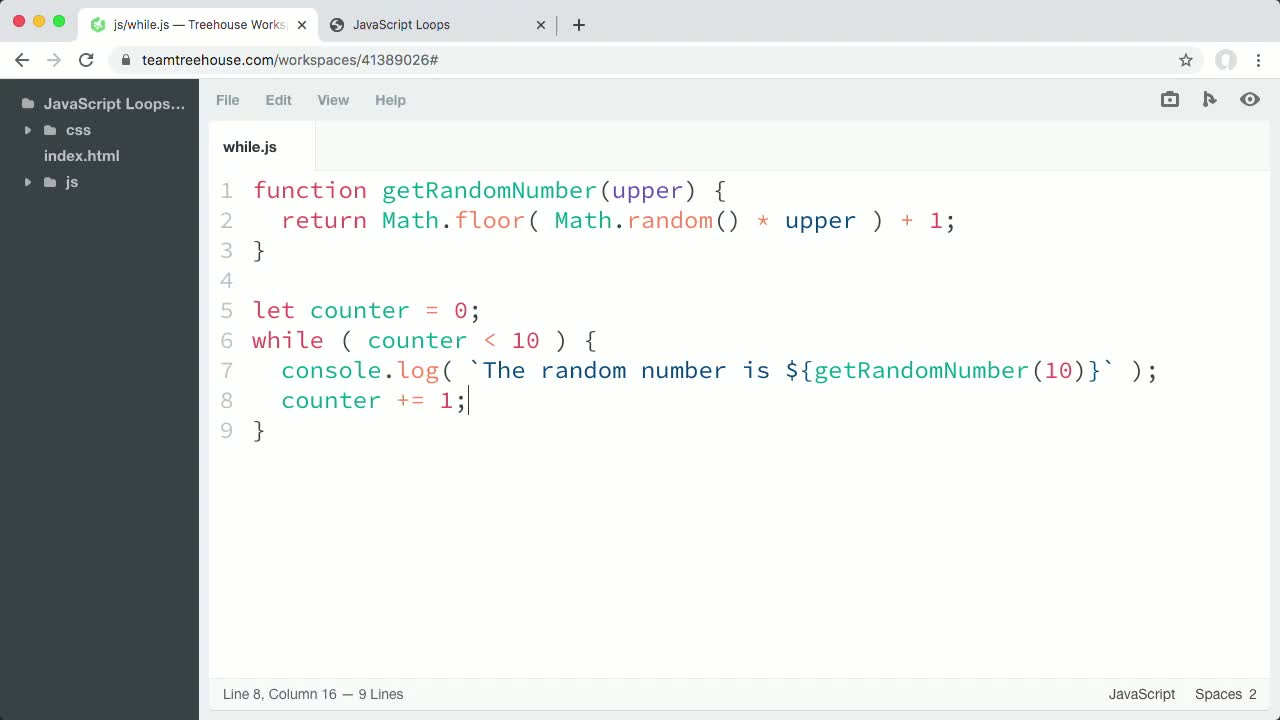Open Chrome's three-dot menu

[1259, 60]
